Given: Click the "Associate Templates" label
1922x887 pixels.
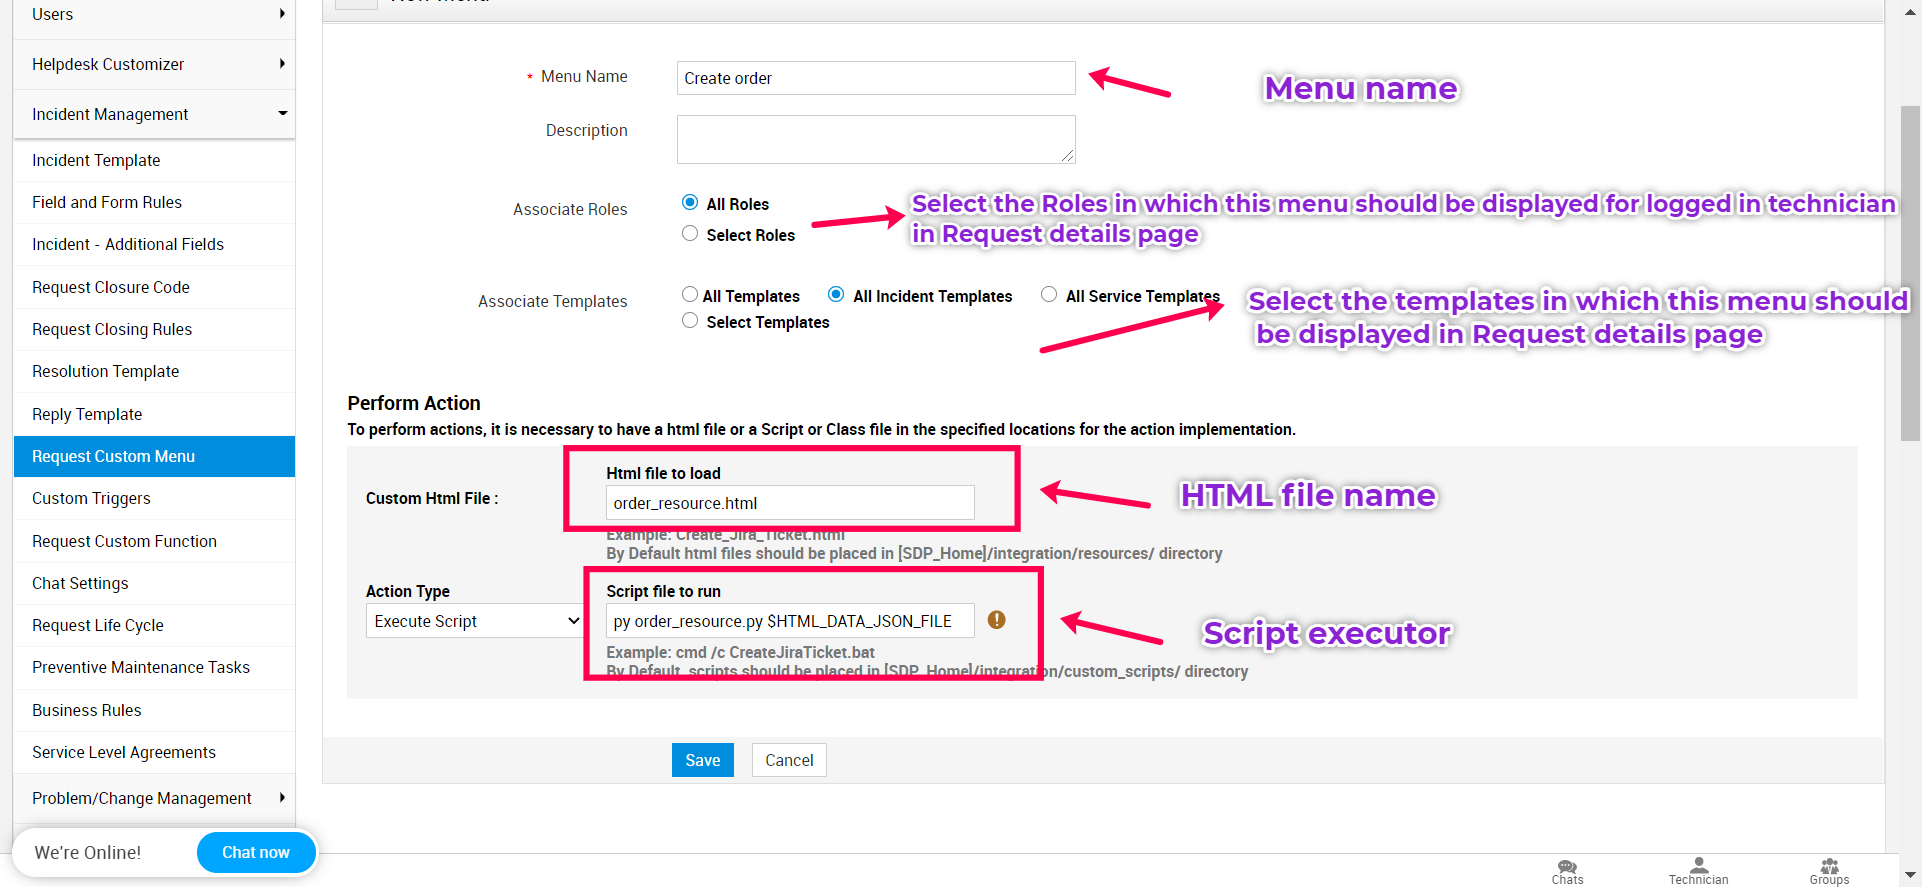Looking at the screenshot, I should coord(553,301).
